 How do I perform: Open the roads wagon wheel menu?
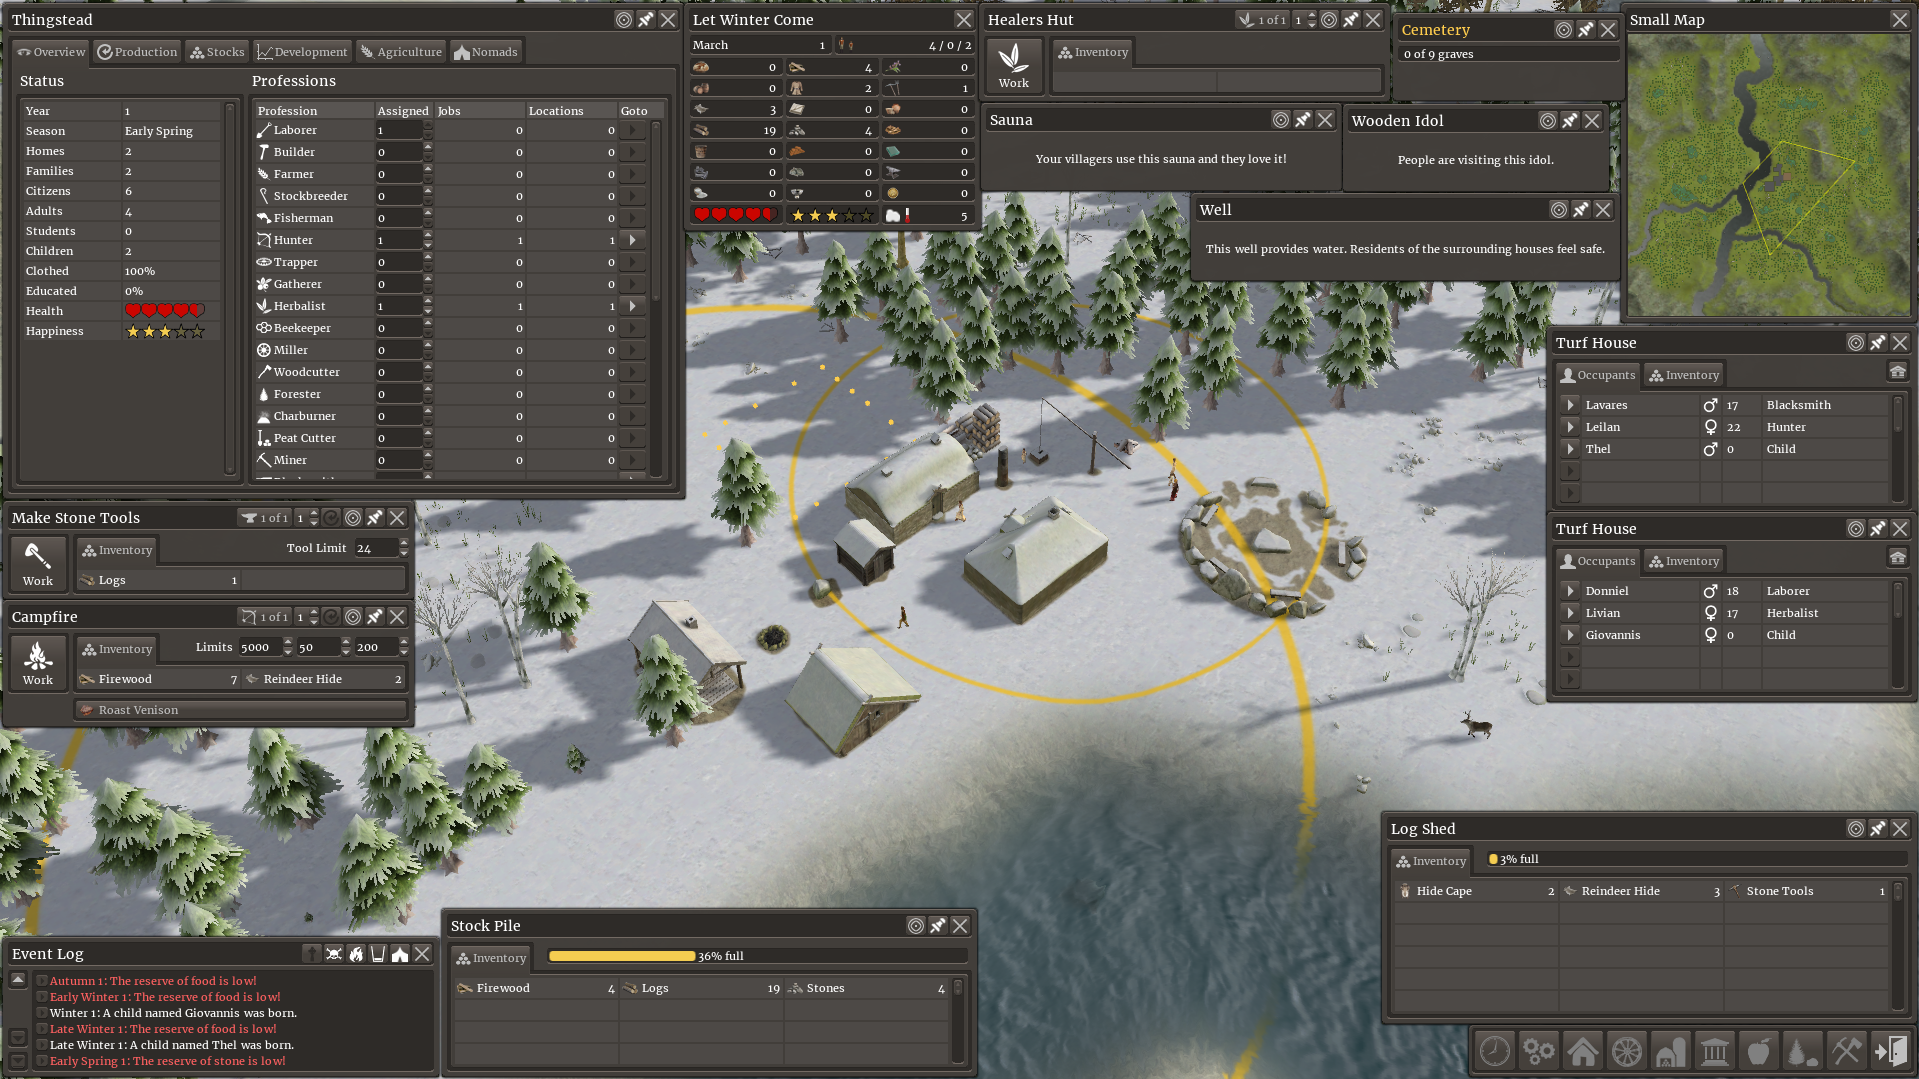point(1627,1051)
